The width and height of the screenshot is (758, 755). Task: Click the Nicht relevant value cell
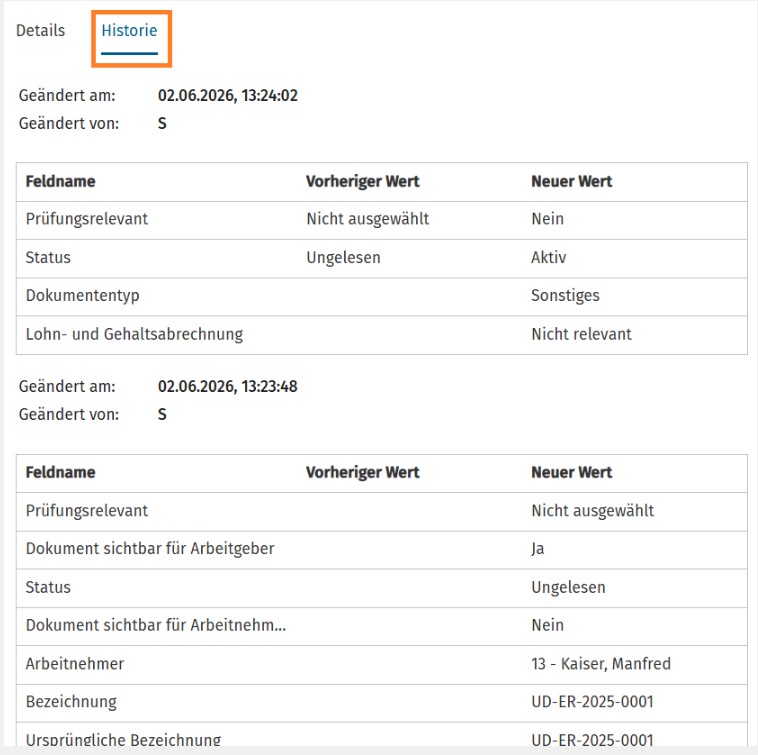coord(582,334)
